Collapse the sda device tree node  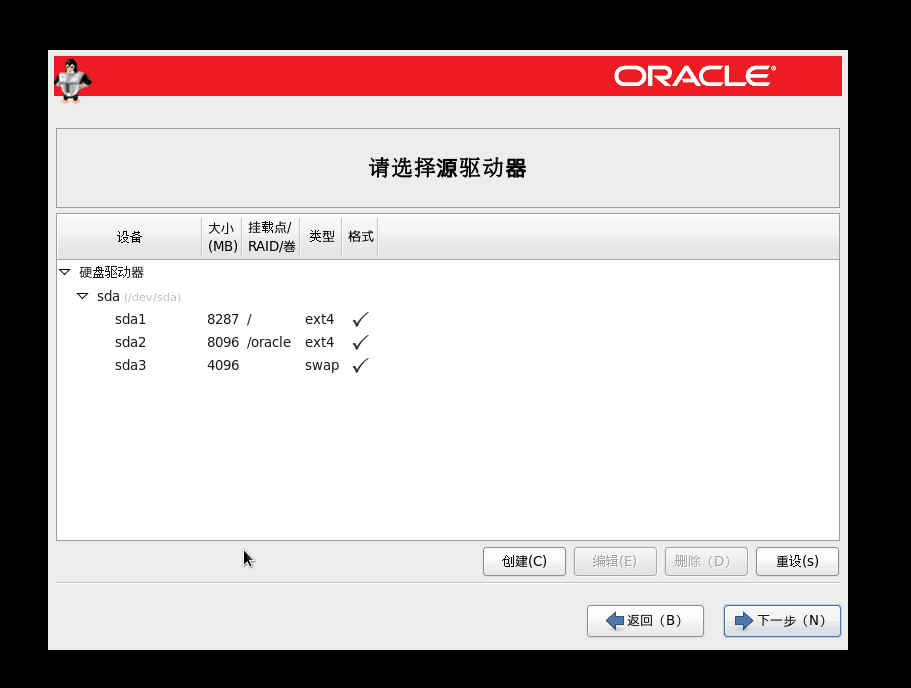click(x=83, y=296)
